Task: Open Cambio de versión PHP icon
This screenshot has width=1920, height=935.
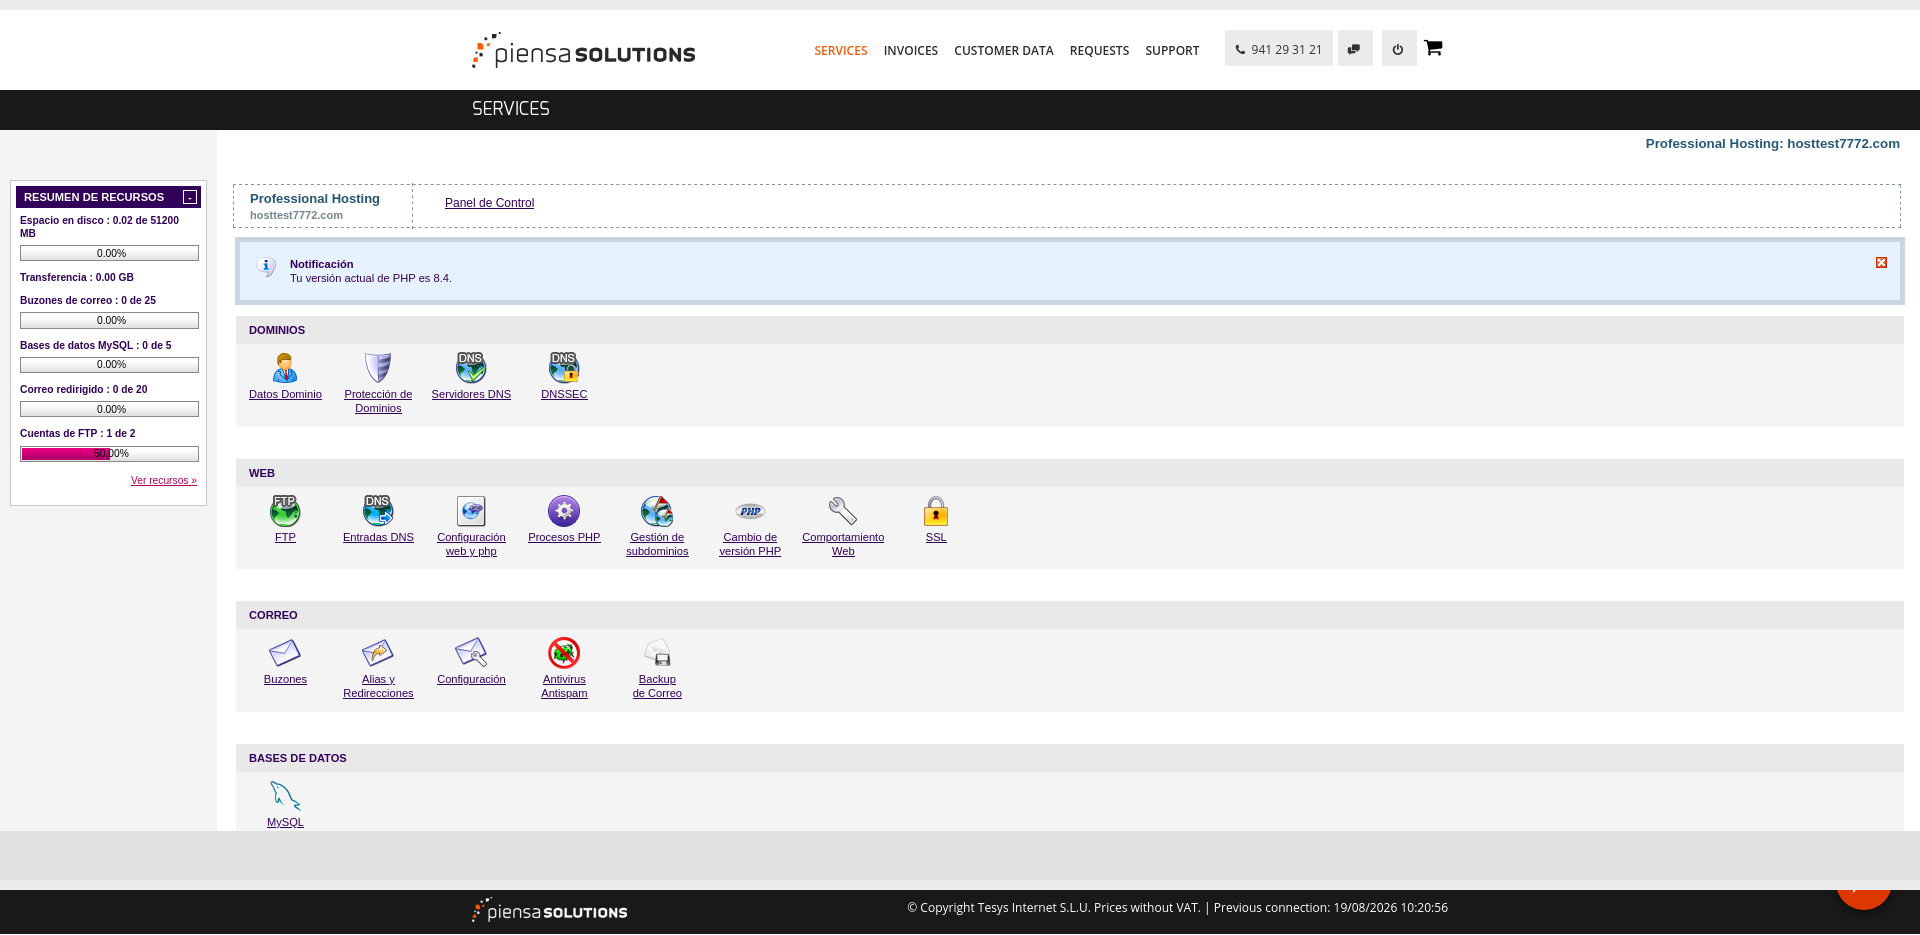Action: point(750,511)
